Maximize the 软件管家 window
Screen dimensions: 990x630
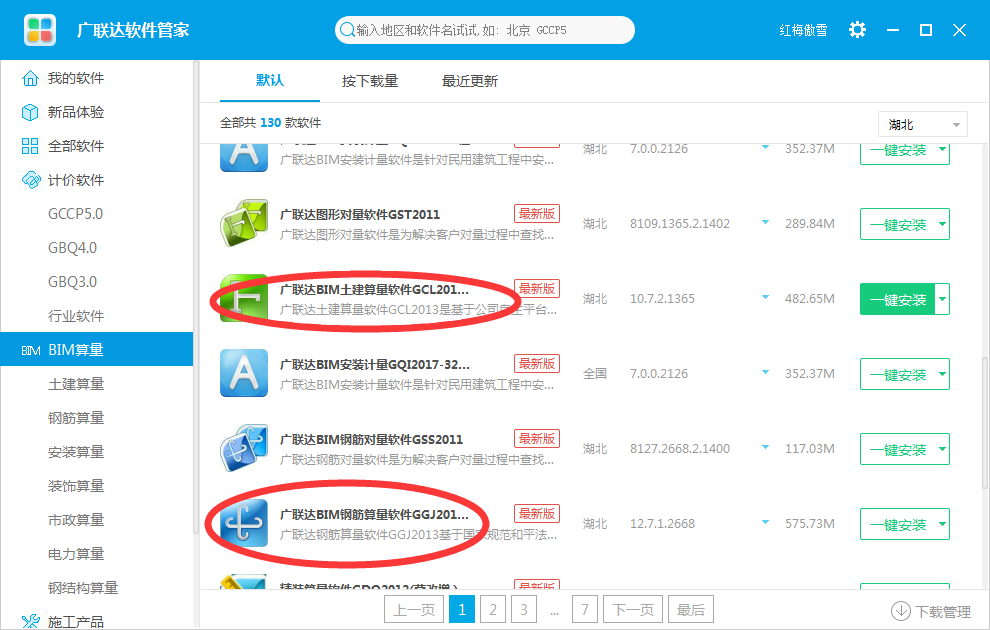(926, 30)
